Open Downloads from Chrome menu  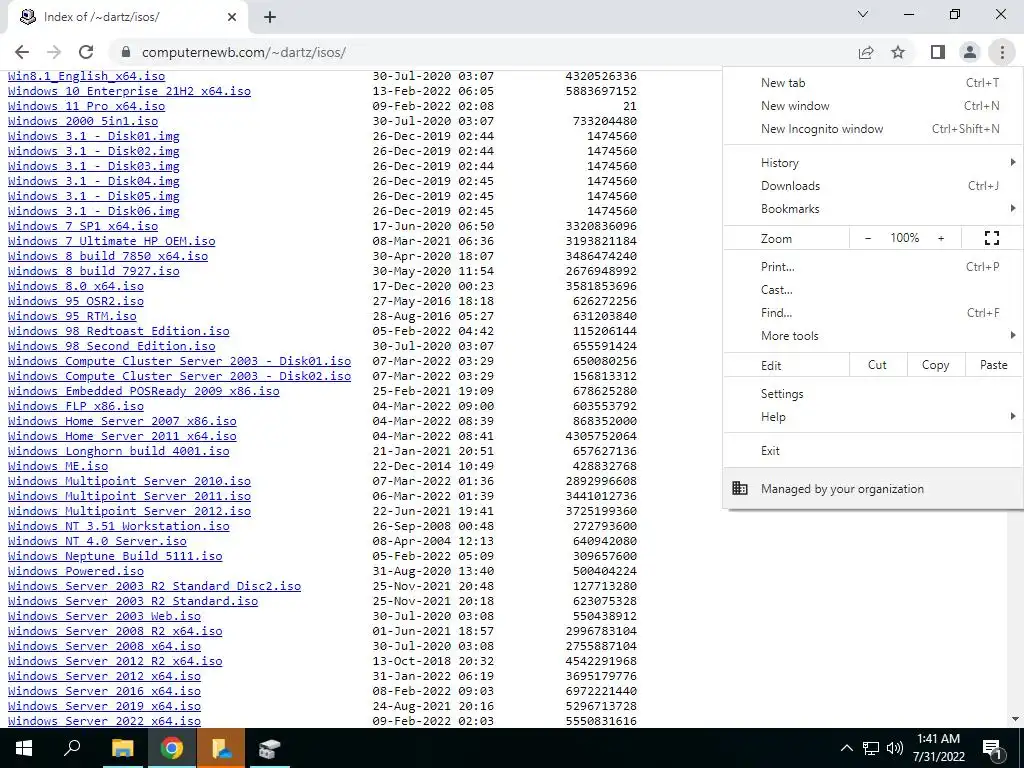click(873, 185)
